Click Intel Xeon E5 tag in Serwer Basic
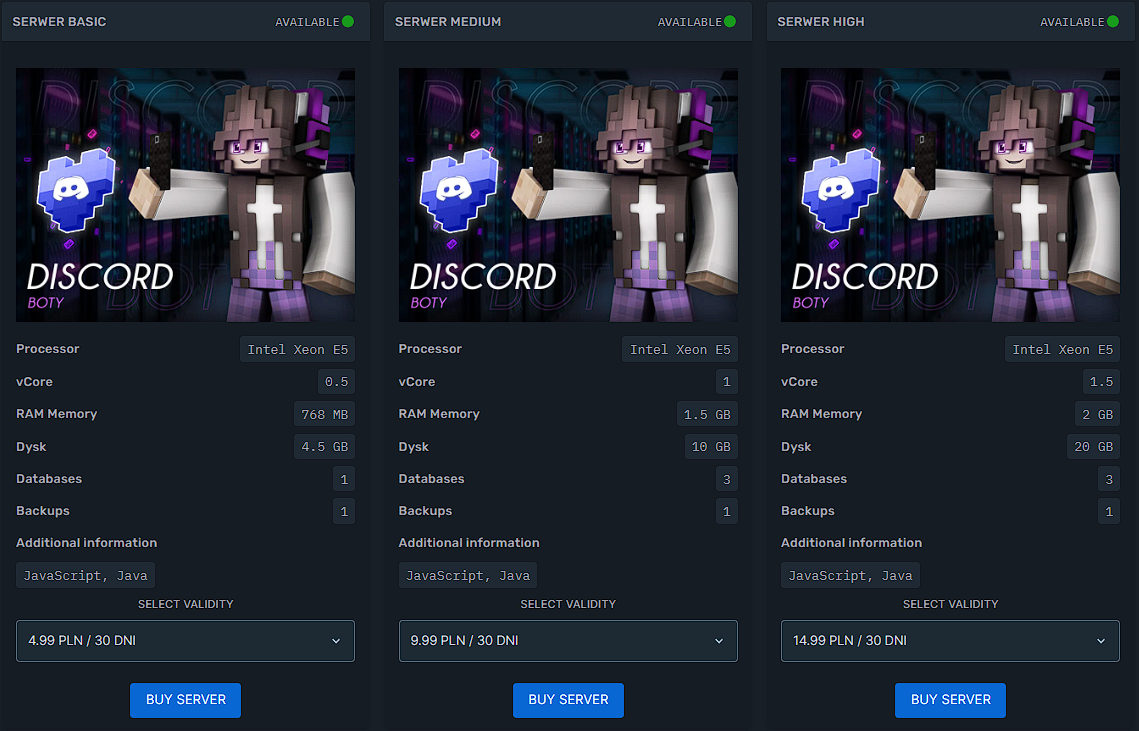The height and width of the screenshot is (731, 1139). click(297, 350)
